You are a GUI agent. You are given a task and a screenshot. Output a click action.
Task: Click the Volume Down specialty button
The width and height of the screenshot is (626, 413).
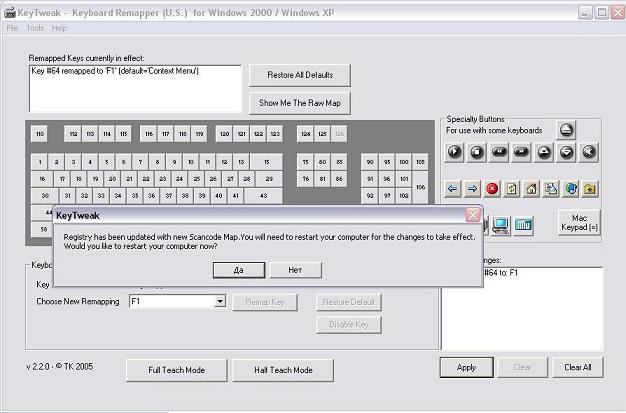(566, 152)
